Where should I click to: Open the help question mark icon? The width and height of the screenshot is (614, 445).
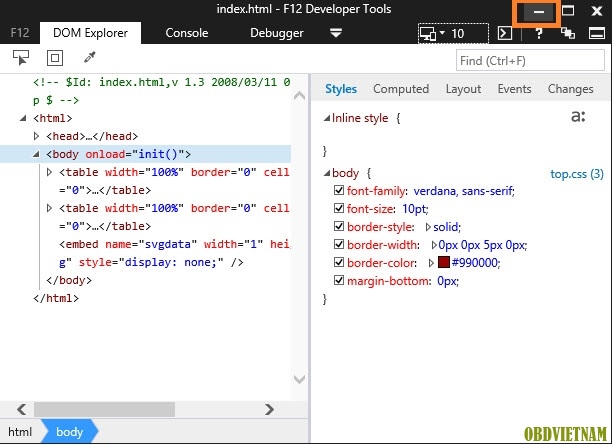click(539, 33)
